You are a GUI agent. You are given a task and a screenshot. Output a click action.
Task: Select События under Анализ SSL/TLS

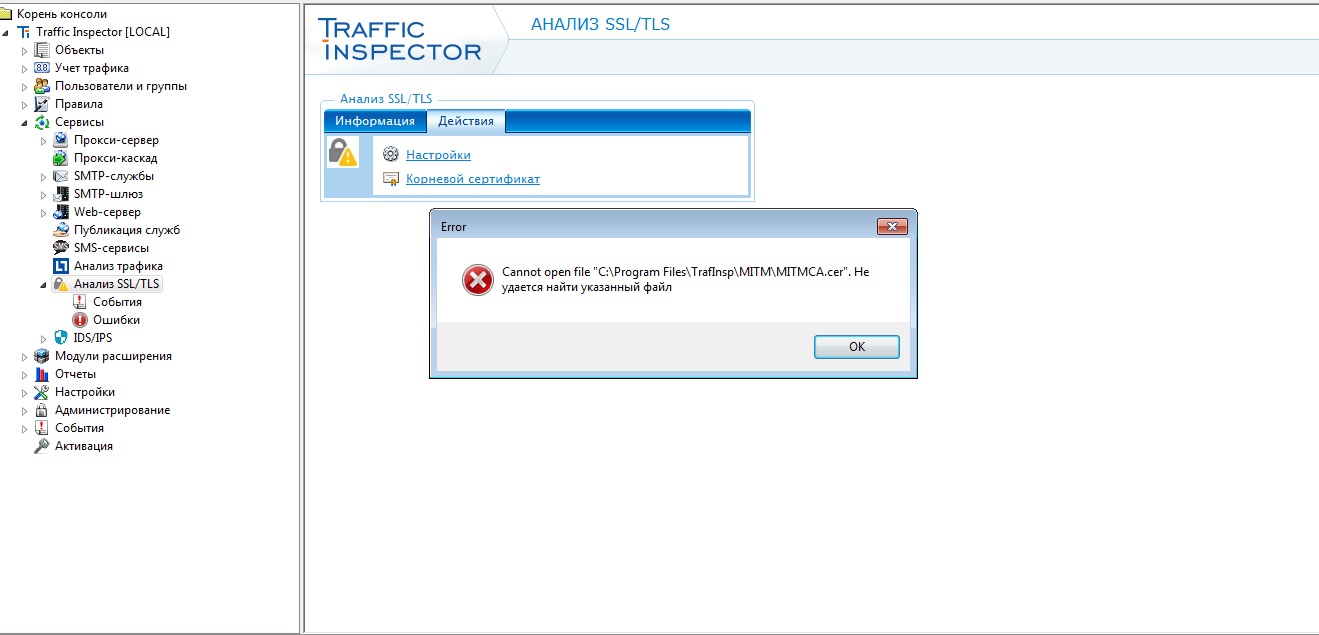(117, 302)
